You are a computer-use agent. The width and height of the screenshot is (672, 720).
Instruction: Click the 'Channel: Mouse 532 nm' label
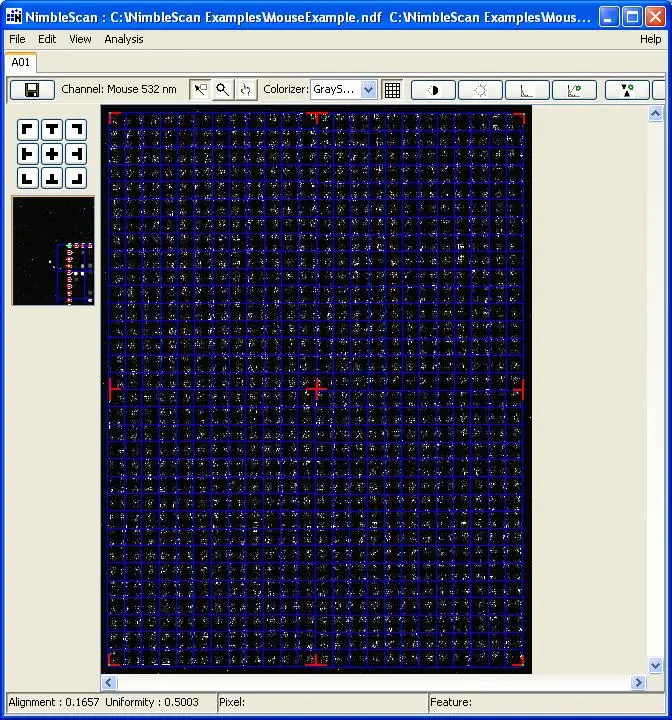point(119,89)
